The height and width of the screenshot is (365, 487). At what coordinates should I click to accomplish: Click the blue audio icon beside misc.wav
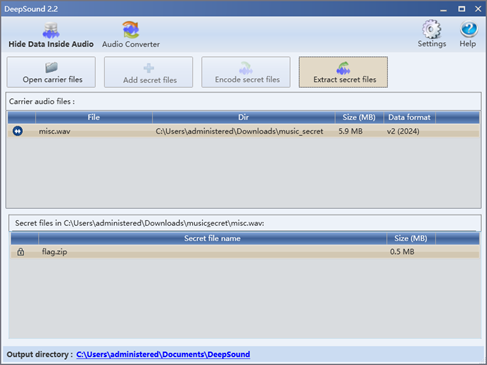[x=18, y=131]
